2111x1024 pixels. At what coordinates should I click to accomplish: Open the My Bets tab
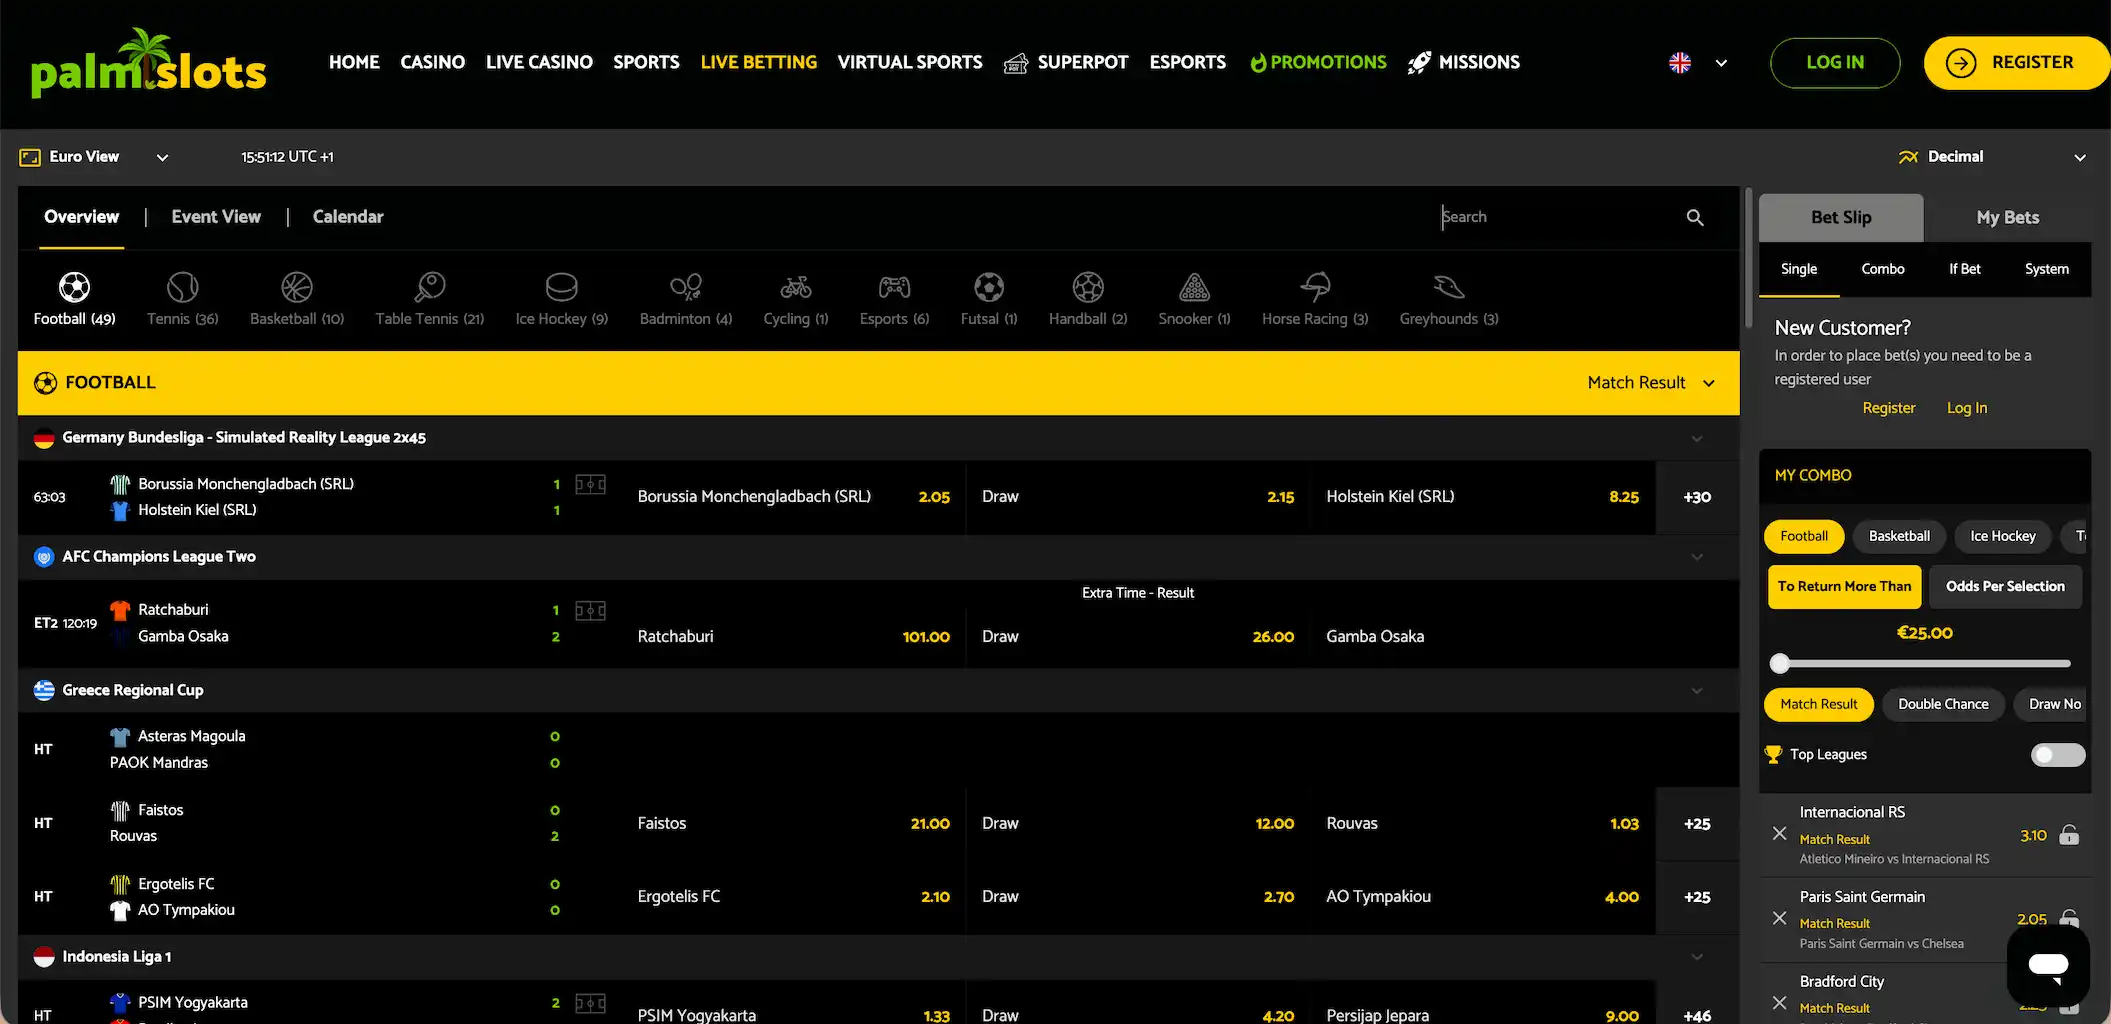[x=2007, y=218]
